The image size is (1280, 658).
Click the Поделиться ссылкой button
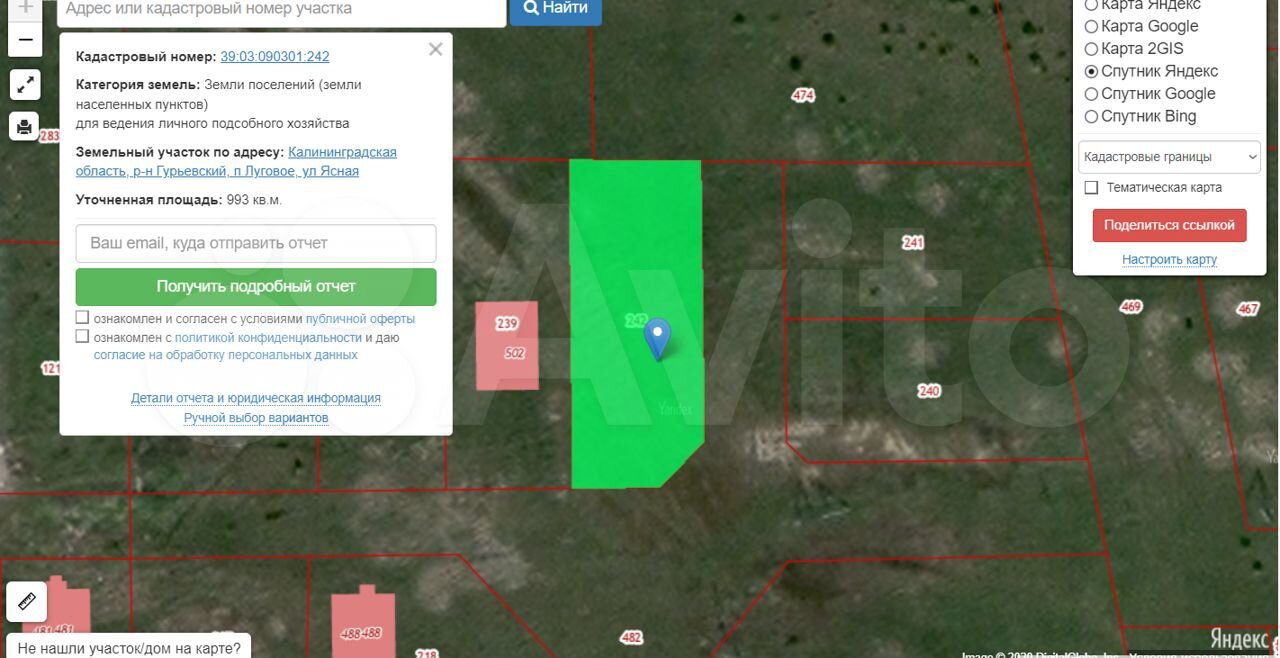click(x=1169, y=226)
